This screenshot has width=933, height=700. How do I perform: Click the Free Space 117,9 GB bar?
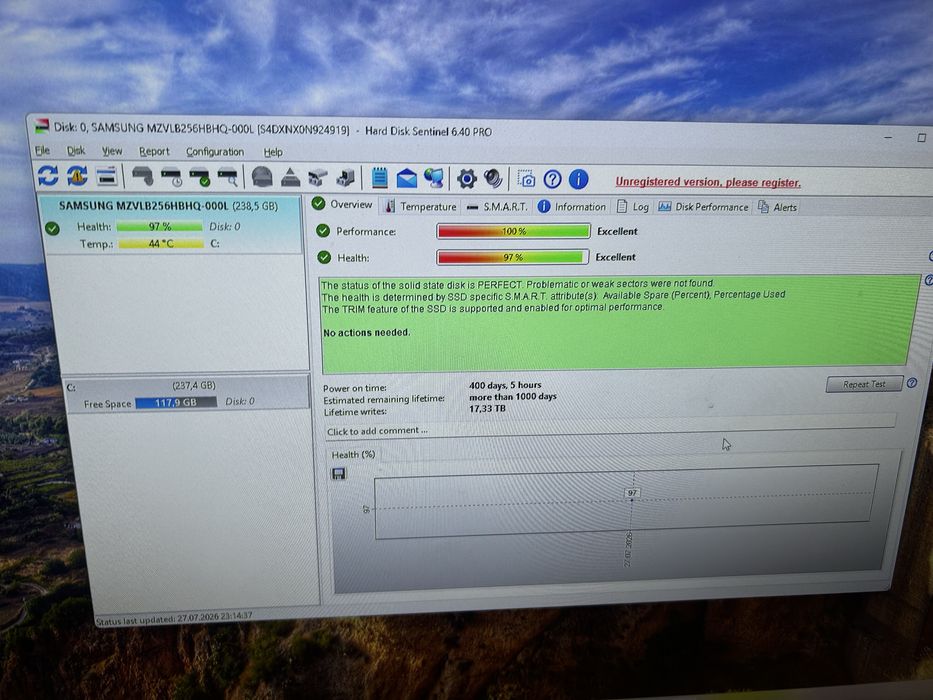(x=176, y=402)
